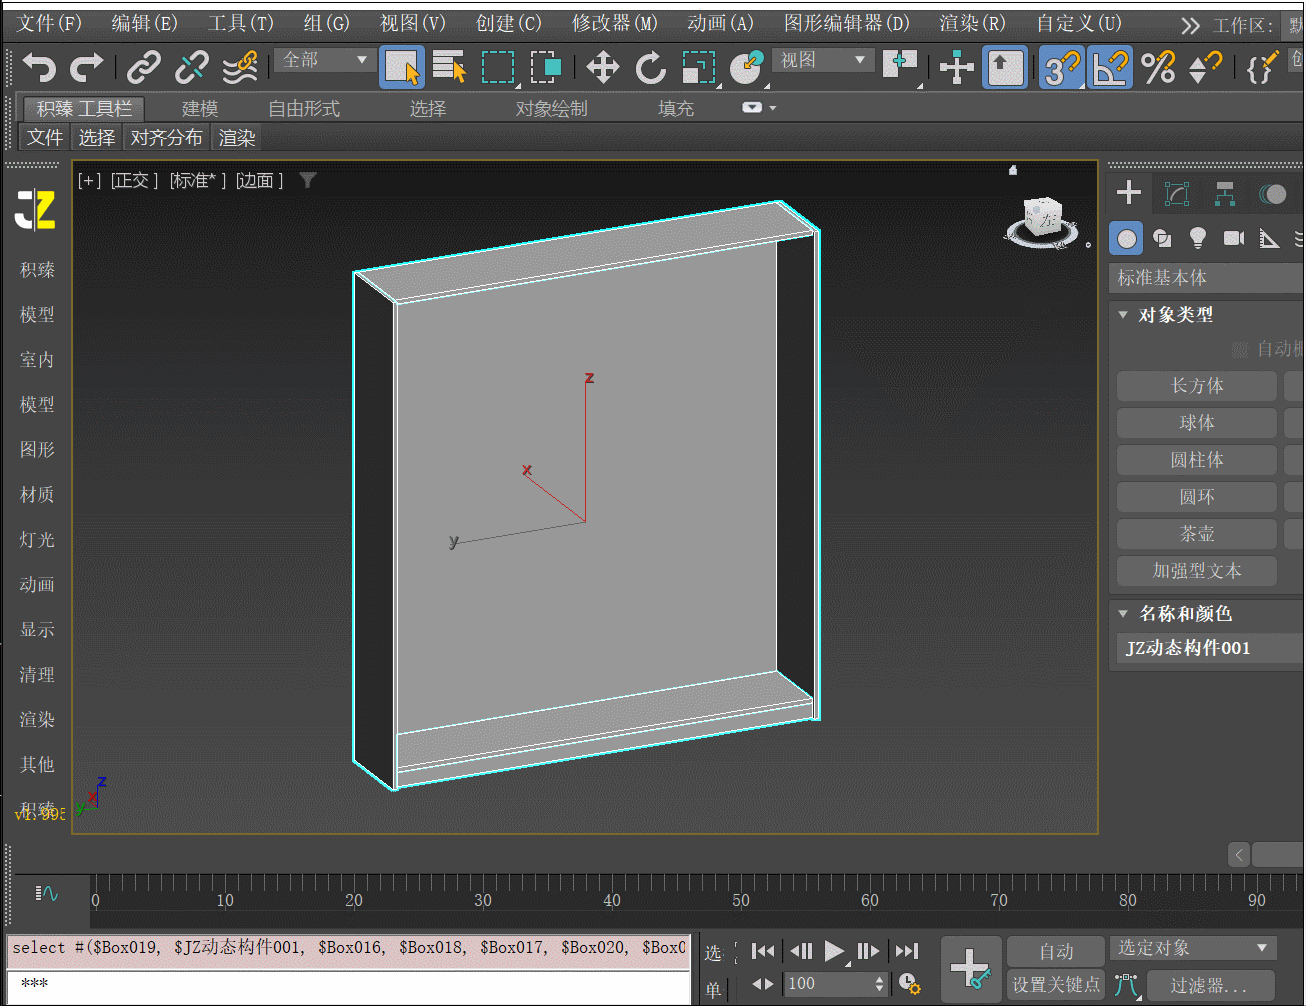Toggle the 自动 auto key button

[x=1056, y=951]
